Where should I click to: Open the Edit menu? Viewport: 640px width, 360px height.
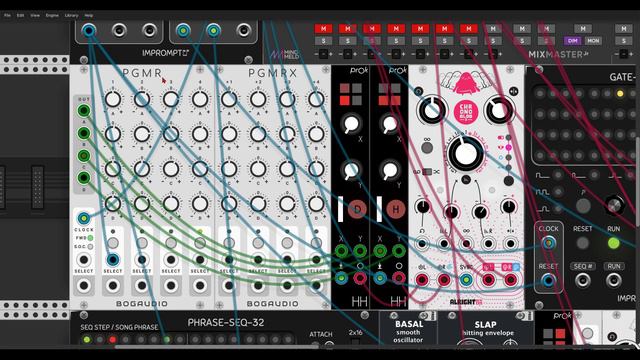tap(20, 15)
